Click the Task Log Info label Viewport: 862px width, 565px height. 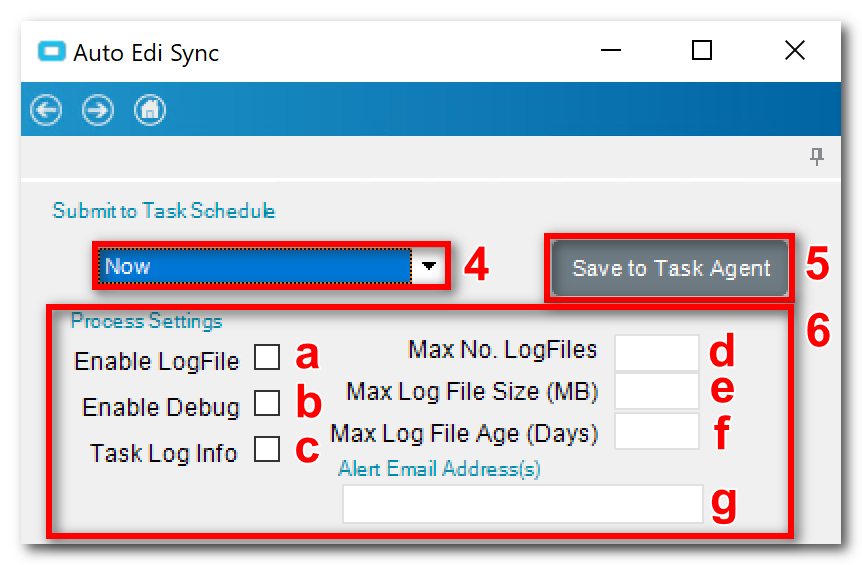(164, 453)
